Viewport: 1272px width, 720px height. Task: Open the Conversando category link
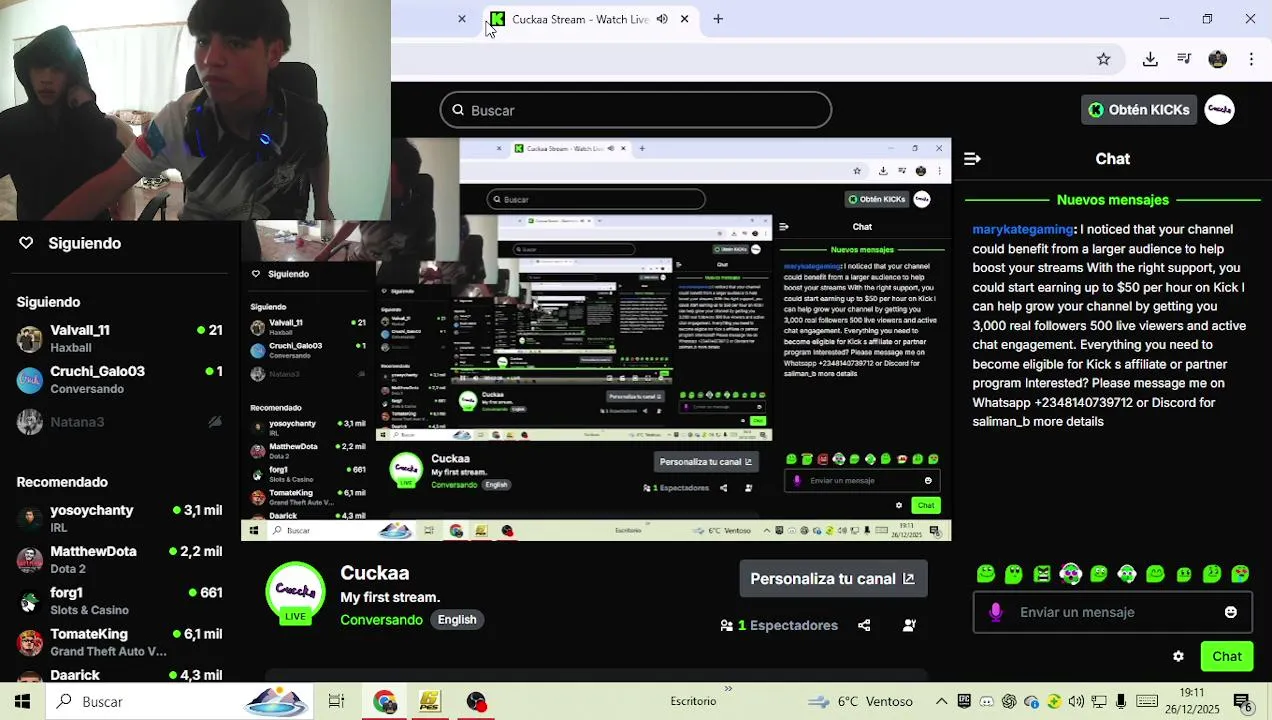(x=381, y=620)
